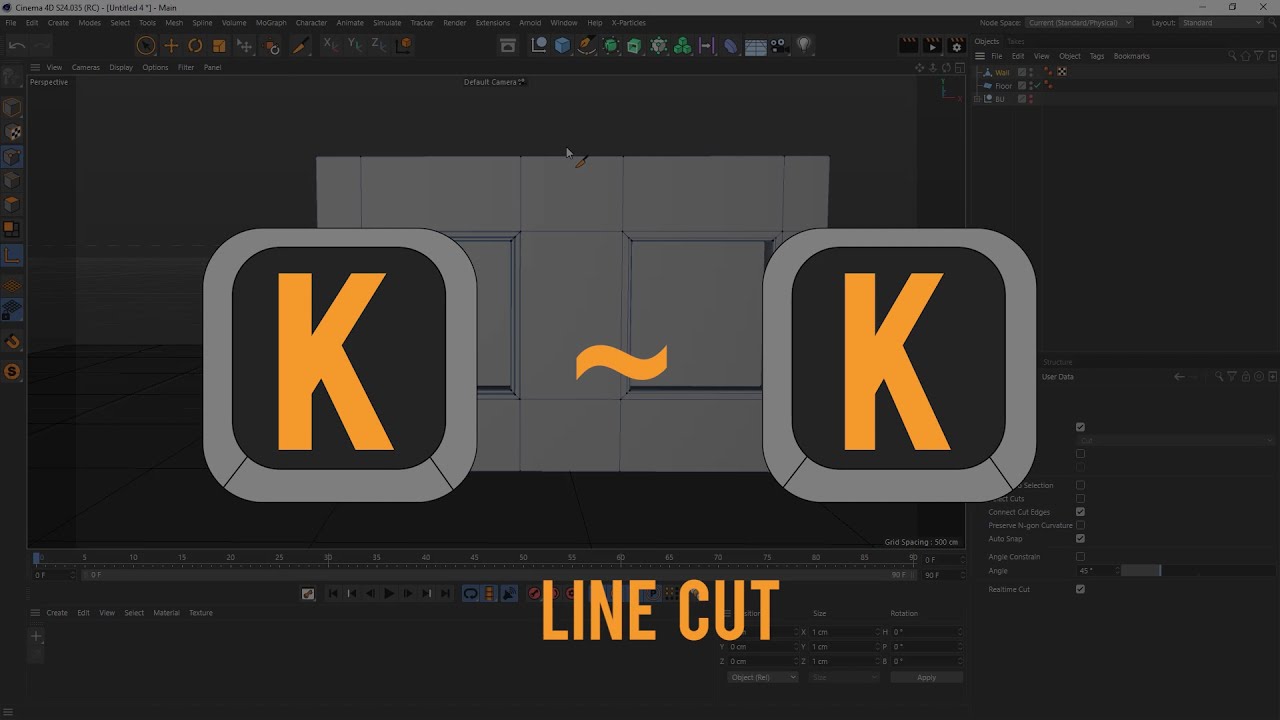The width and height of the screenshot is (1280, 720).
Task: Open Edit Render Settings
Action: (x=956, y=45)
